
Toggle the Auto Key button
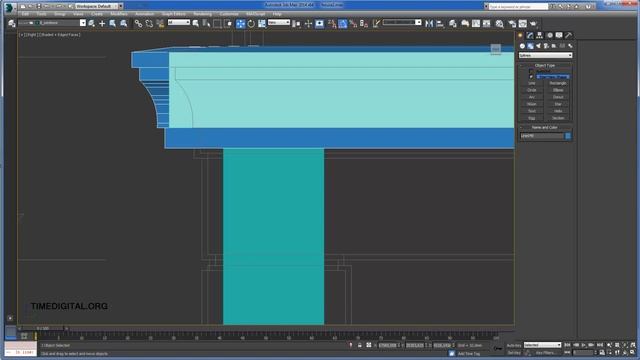tap(514, 345)
